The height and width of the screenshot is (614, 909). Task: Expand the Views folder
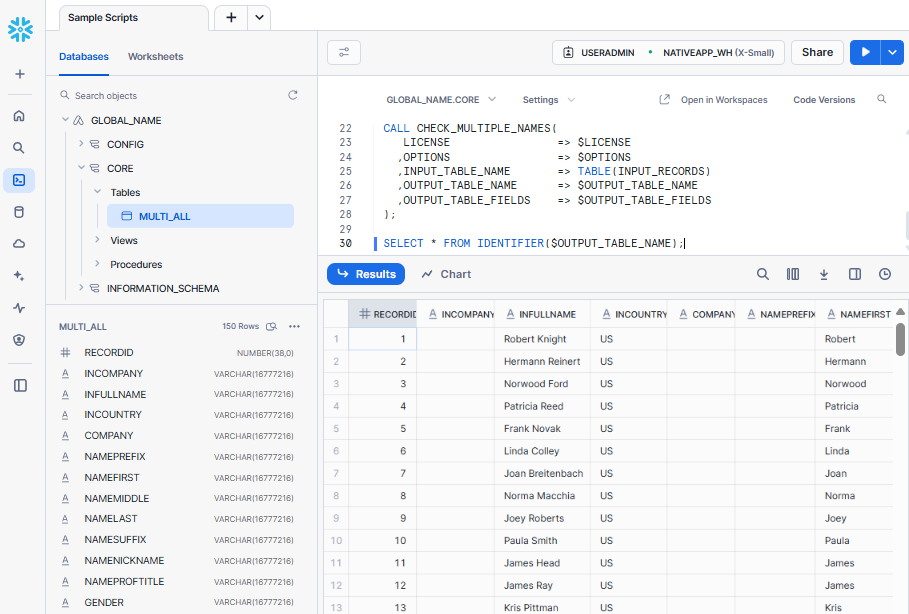(97, 239)
